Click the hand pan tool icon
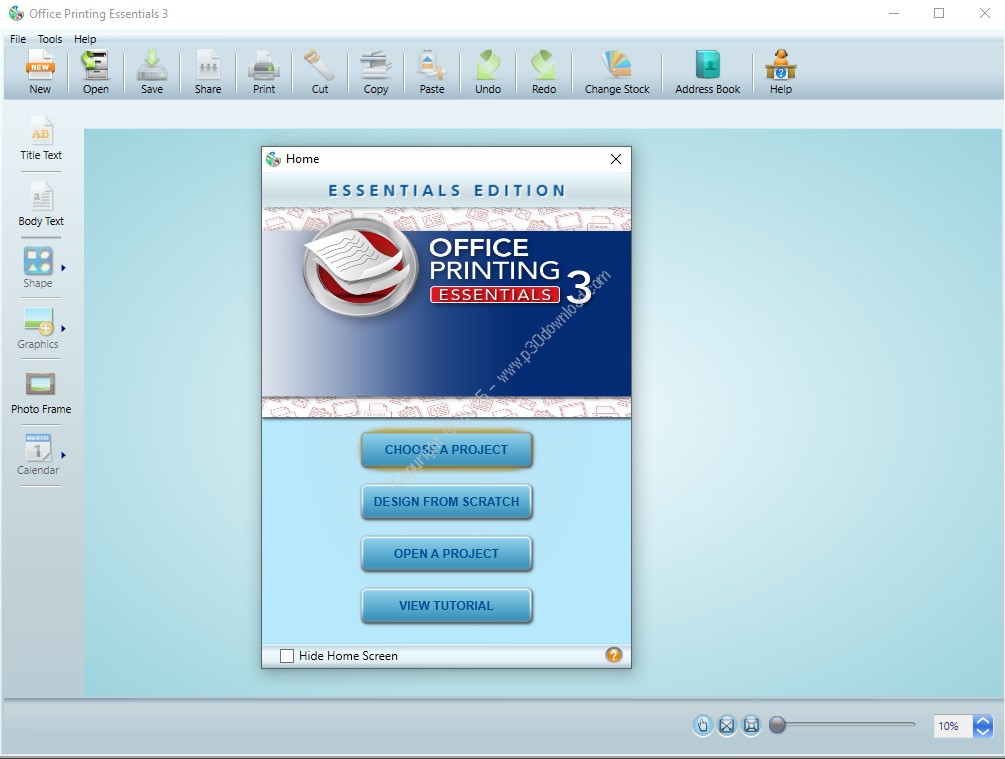Image resolution: width=1005 pixels, height=759 pixels. (x=702, y=726)
